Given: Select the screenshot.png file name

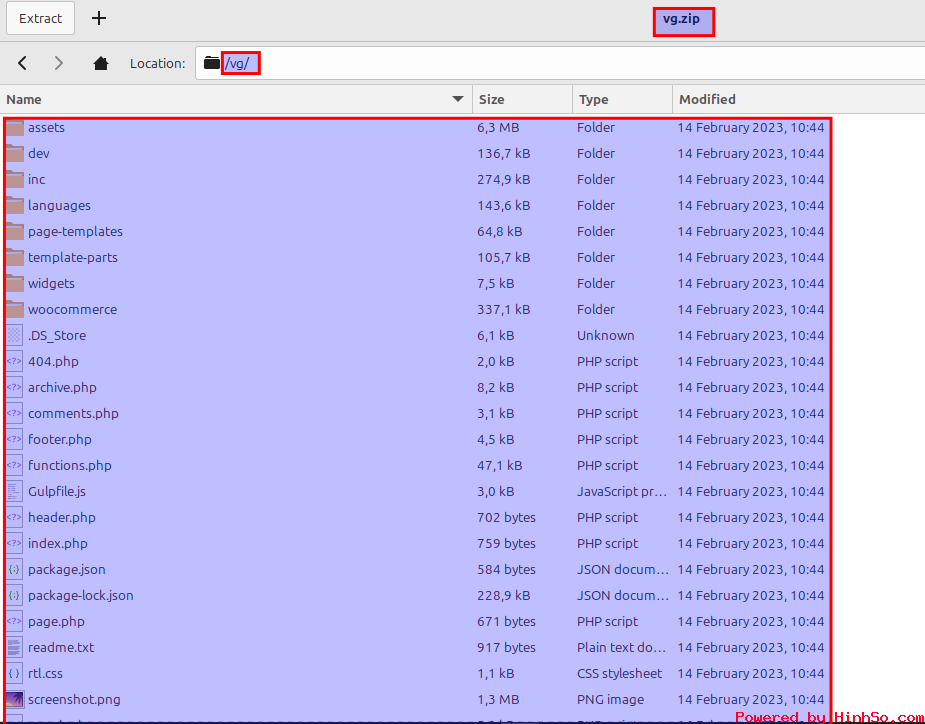Looking at the screenshot, I should (74, 699).
